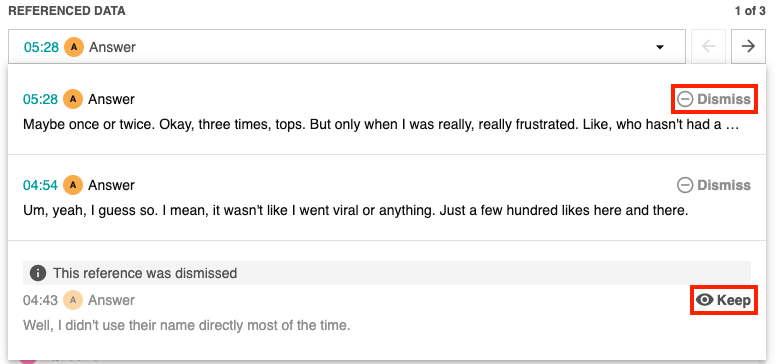This screenshot has height=364, width=776.
Task: Open the 05:28 Answer dropdown arrow
Action: tap(659, 47)
